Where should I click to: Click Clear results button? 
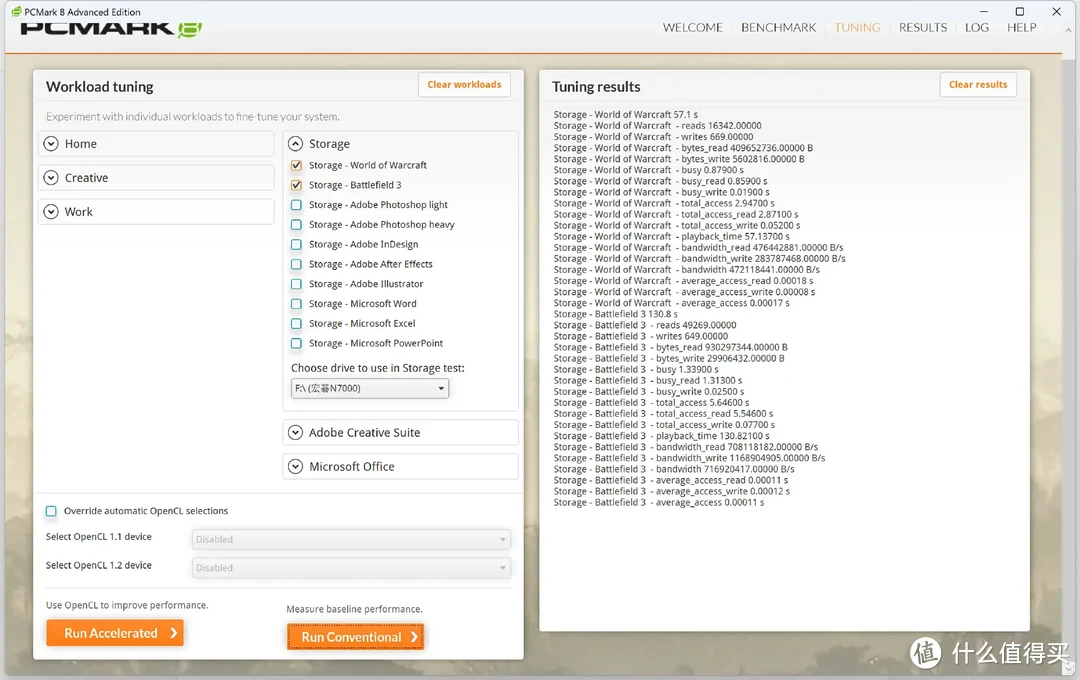[978, 85]
